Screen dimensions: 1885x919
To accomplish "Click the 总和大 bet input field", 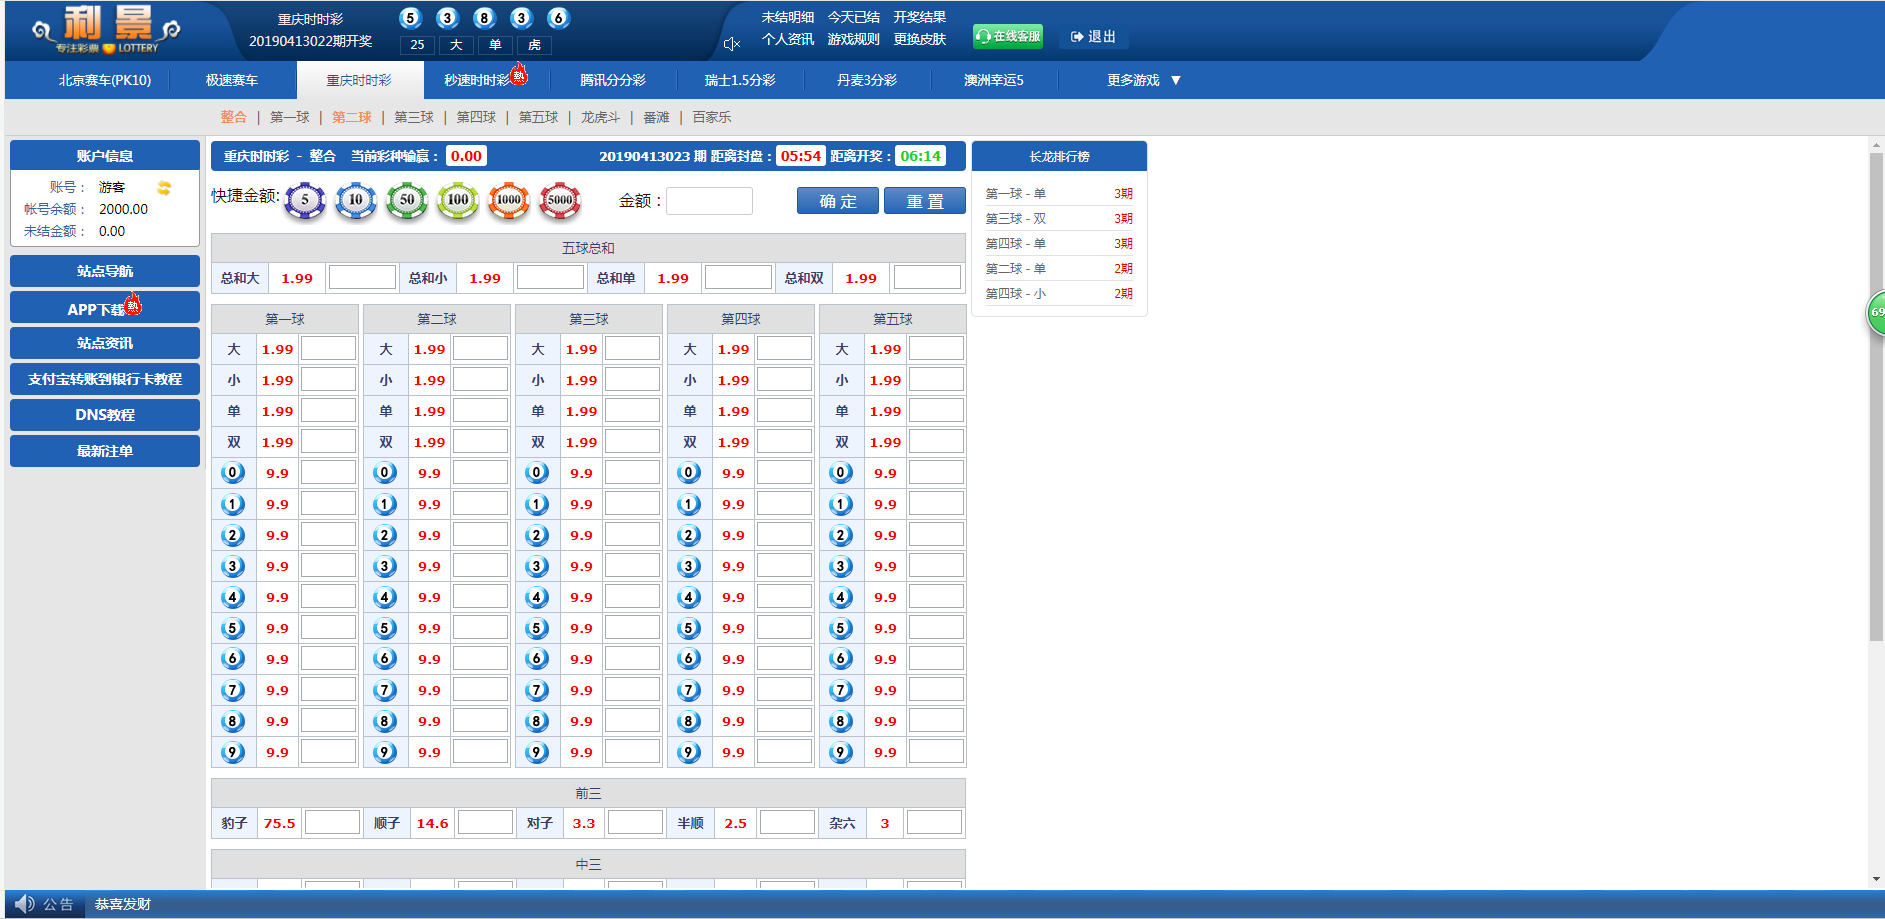I will (362, 278).
